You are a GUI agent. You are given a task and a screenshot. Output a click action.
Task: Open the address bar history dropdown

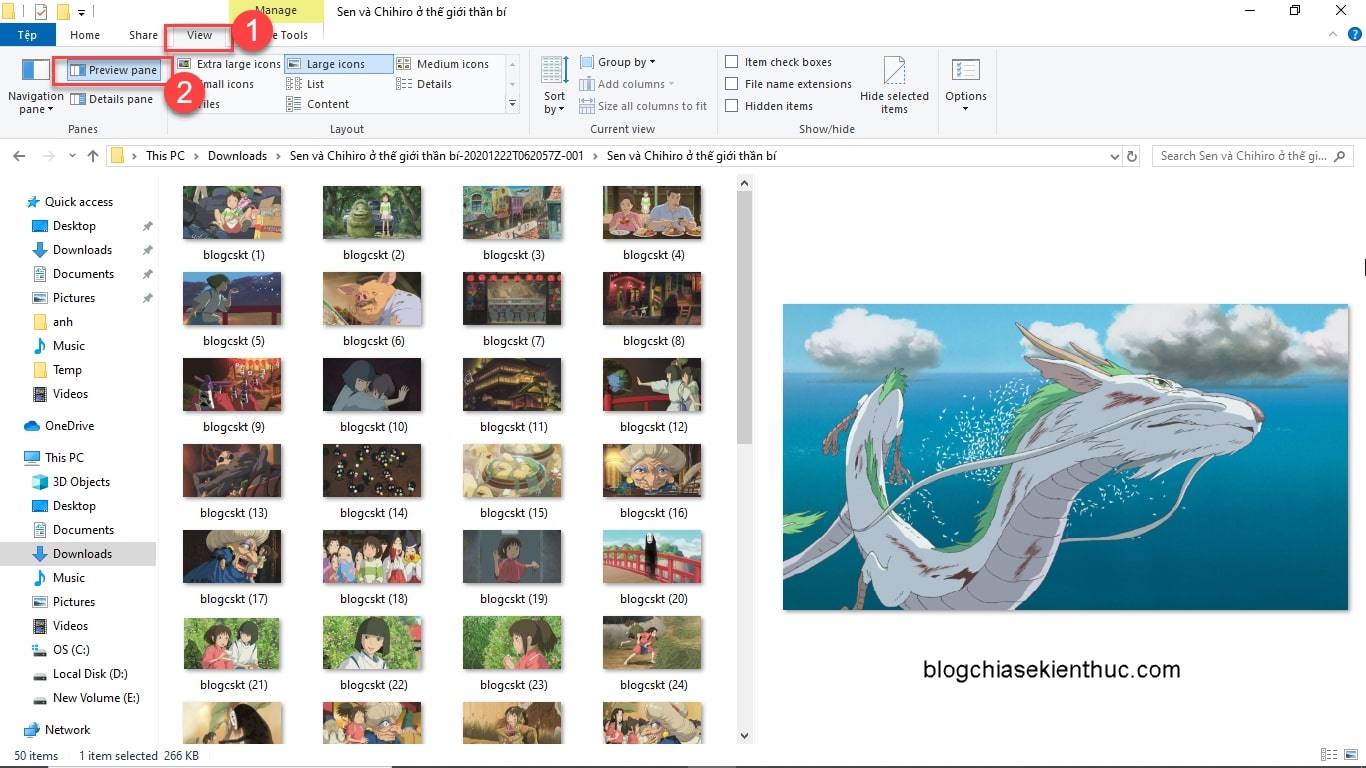(x=1115, y=156)
